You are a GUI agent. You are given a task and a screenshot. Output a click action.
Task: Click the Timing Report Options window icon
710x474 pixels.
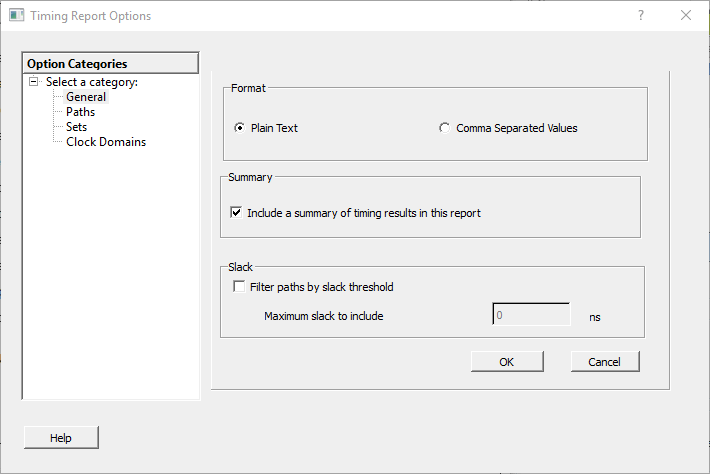[x=16, y=16]
